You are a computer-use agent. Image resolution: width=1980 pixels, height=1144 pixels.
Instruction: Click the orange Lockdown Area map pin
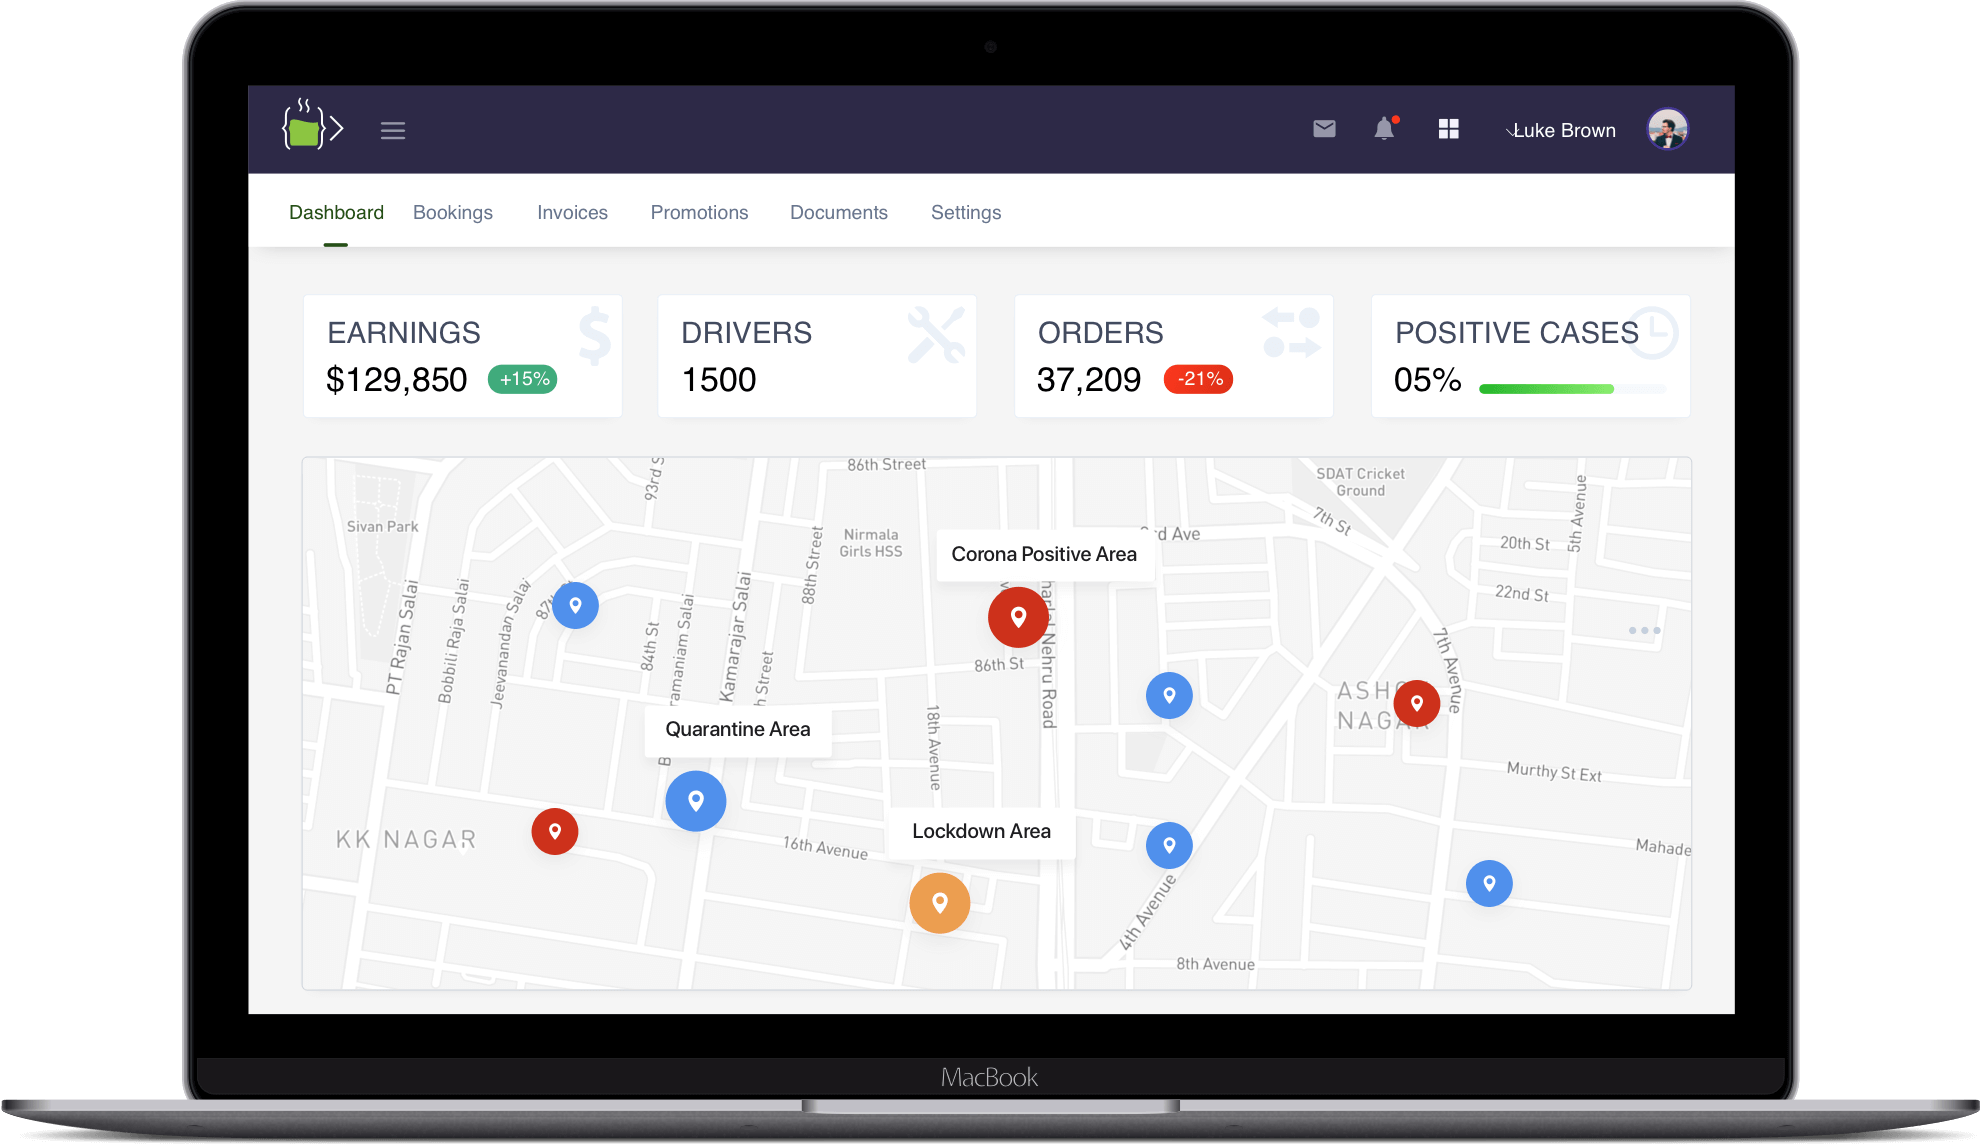pyautogui.click(x=939, y=903)
